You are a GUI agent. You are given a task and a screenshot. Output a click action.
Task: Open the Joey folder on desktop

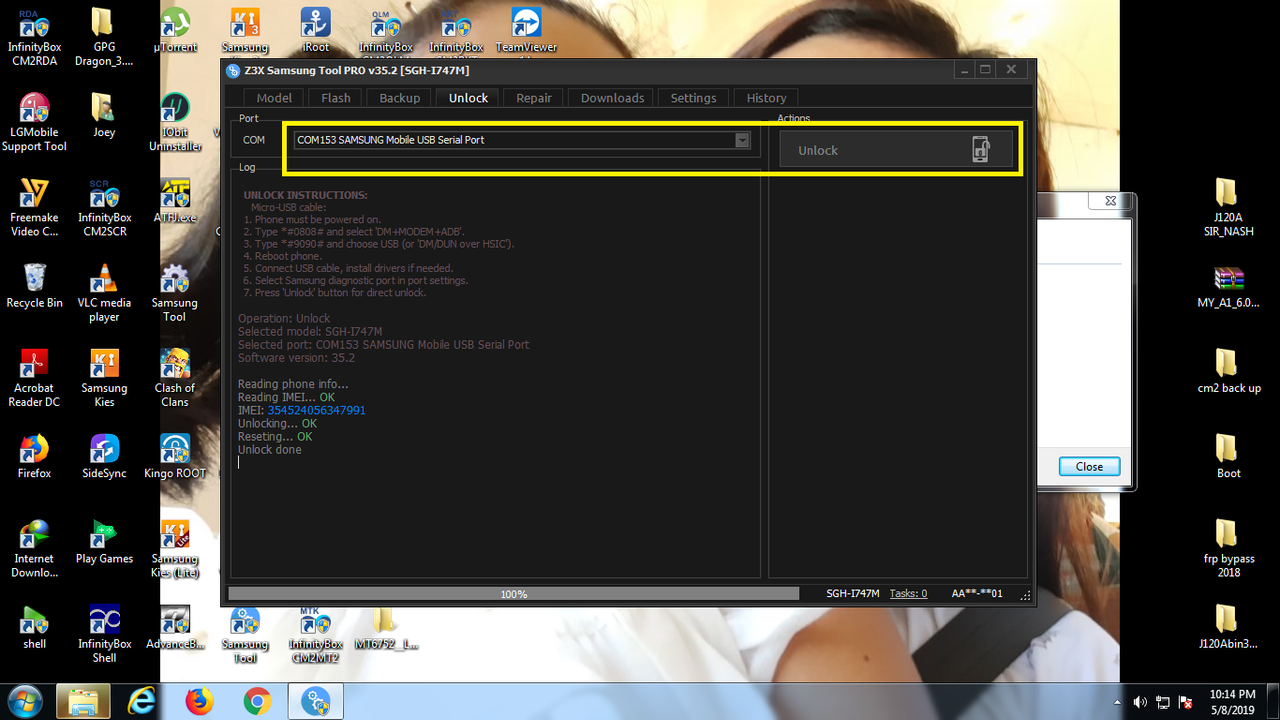104,115
